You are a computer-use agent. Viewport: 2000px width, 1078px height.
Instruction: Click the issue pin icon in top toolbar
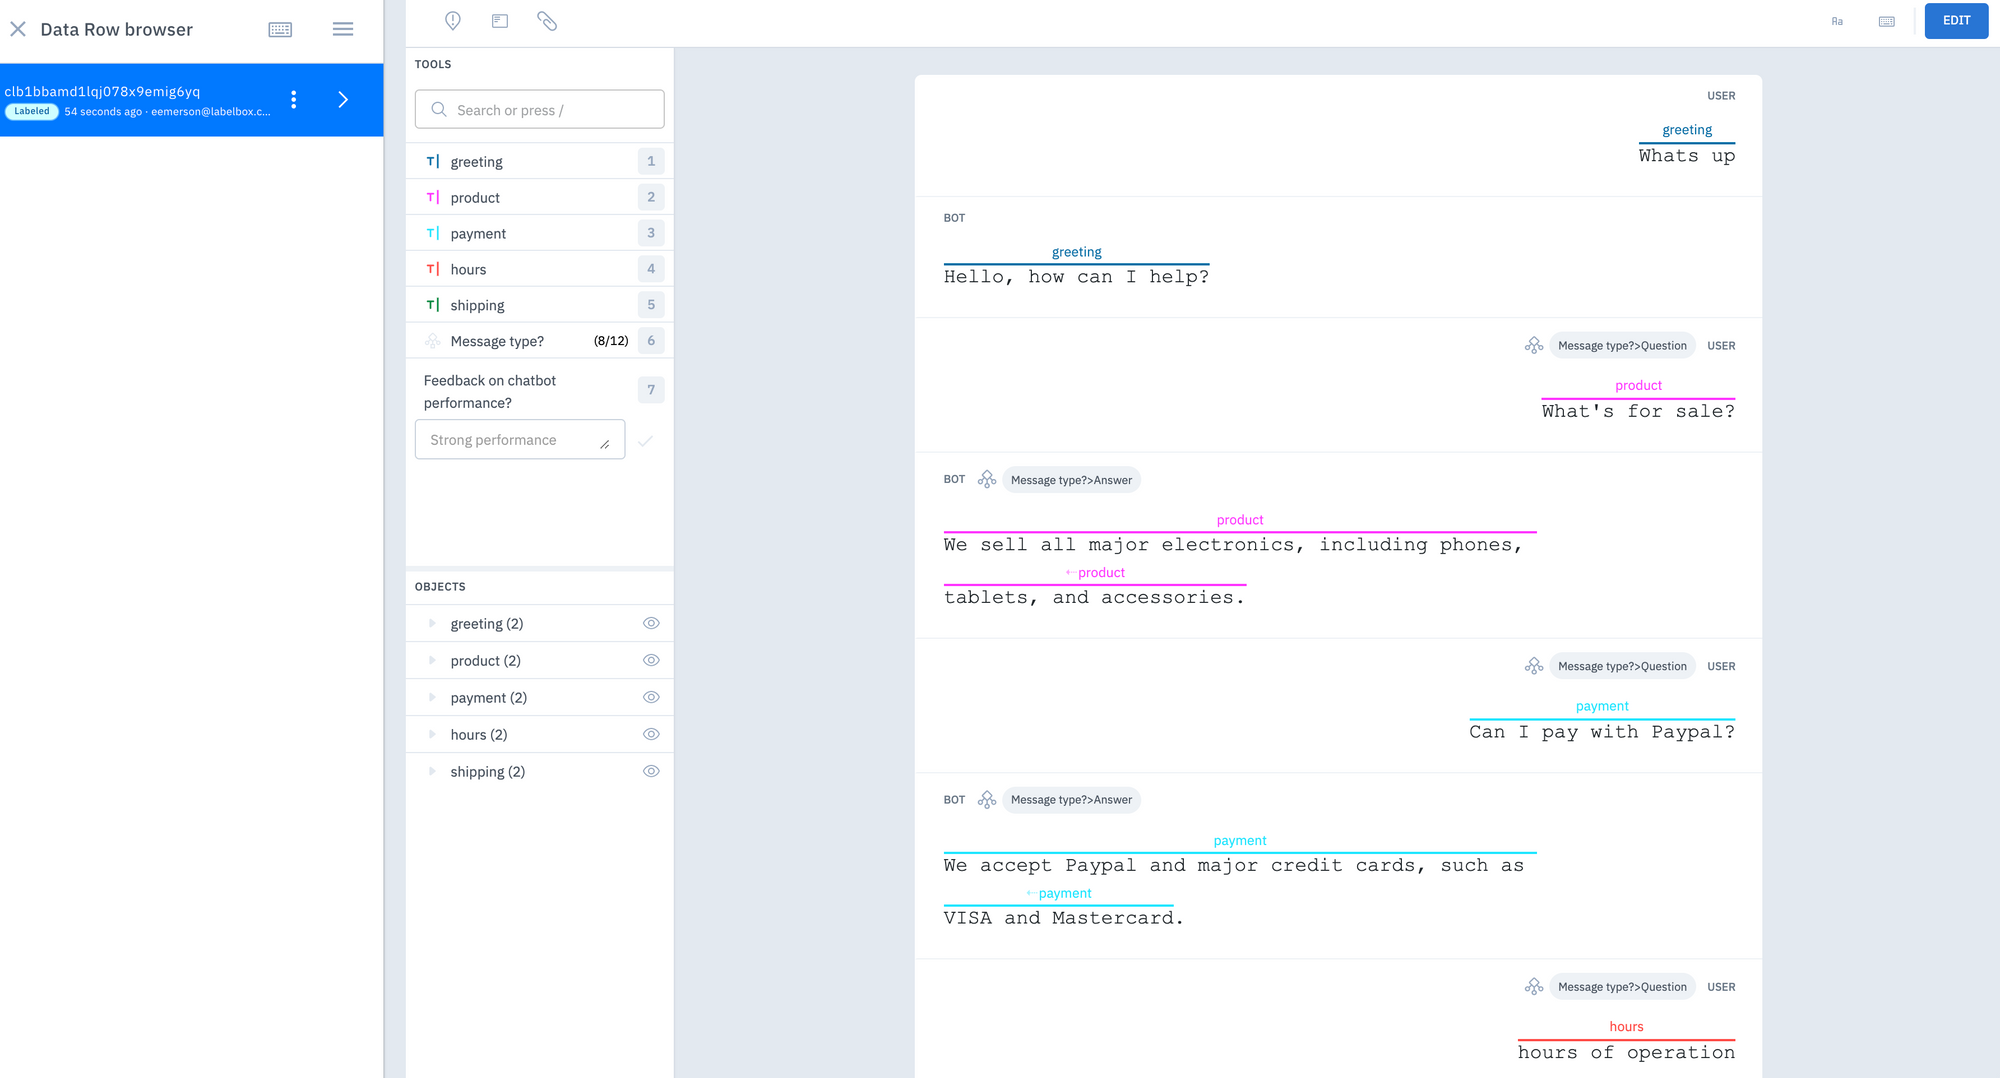pyautogui.click(x=453, y=21)
